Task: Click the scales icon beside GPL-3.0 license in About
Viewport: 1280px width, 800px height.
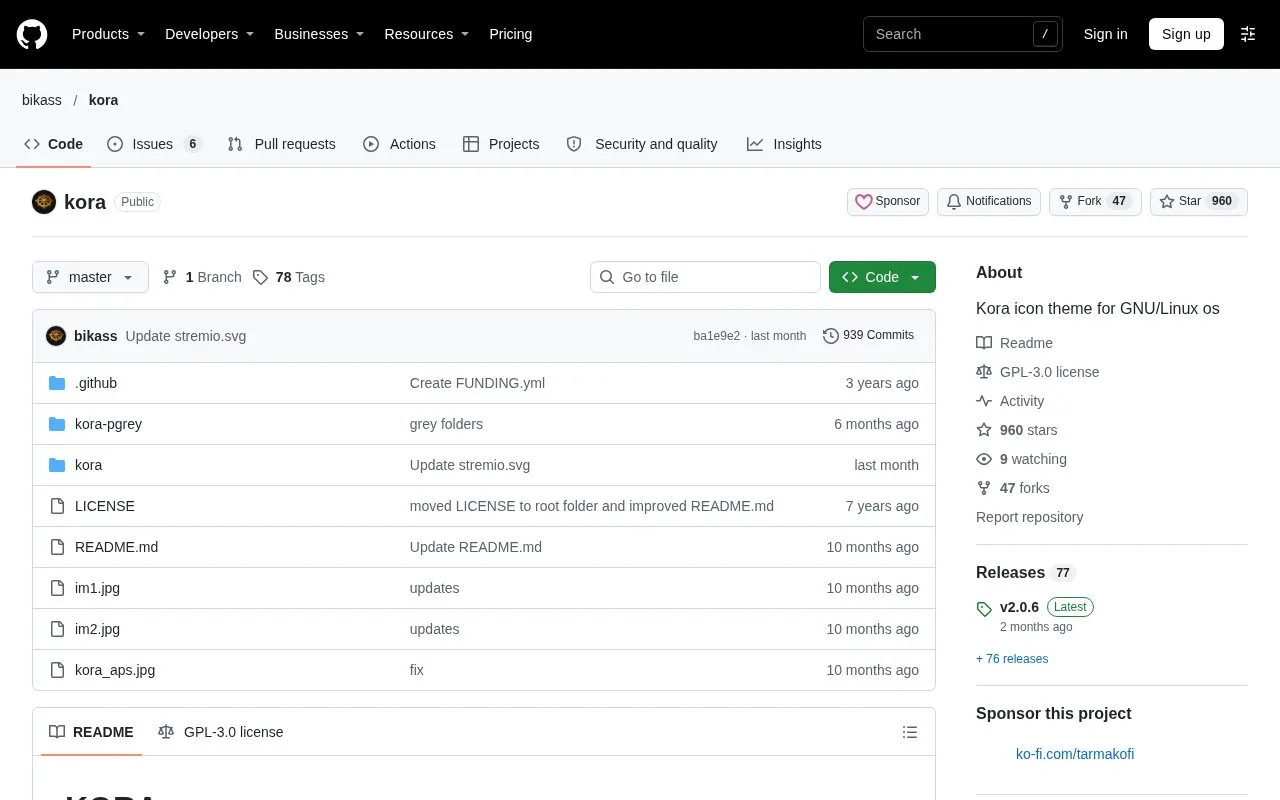Action: (984, 372)
